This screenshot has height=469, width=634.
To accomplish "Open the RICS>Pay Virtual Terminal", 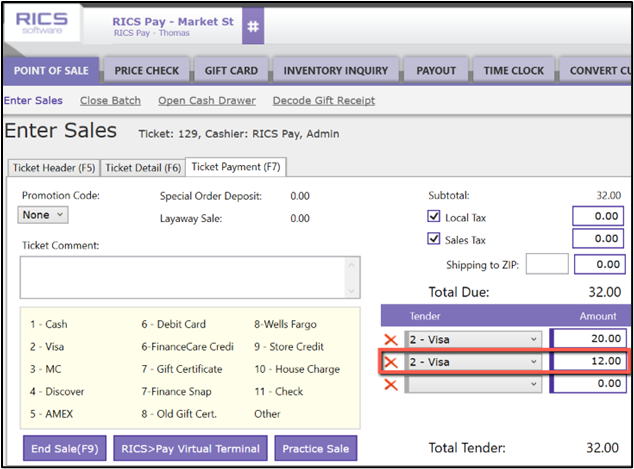I will point(190,448).
